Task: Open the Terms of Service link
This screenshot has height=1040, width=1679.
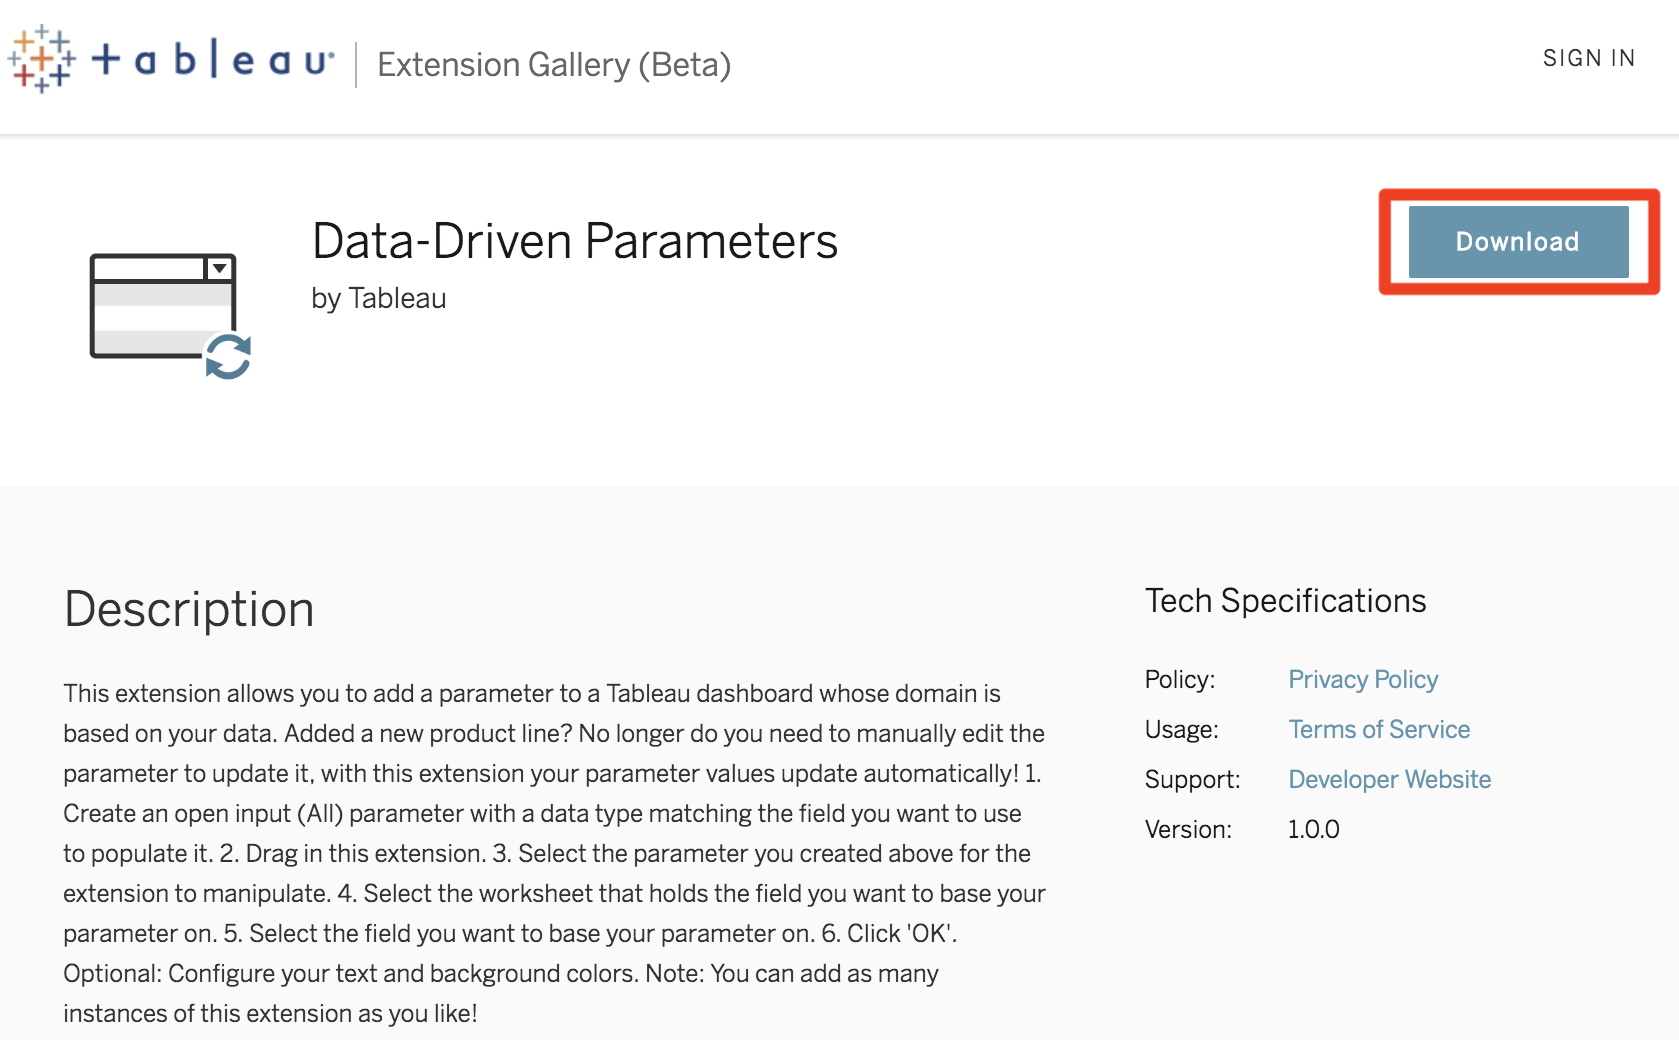Action: tap(1379, 730)
